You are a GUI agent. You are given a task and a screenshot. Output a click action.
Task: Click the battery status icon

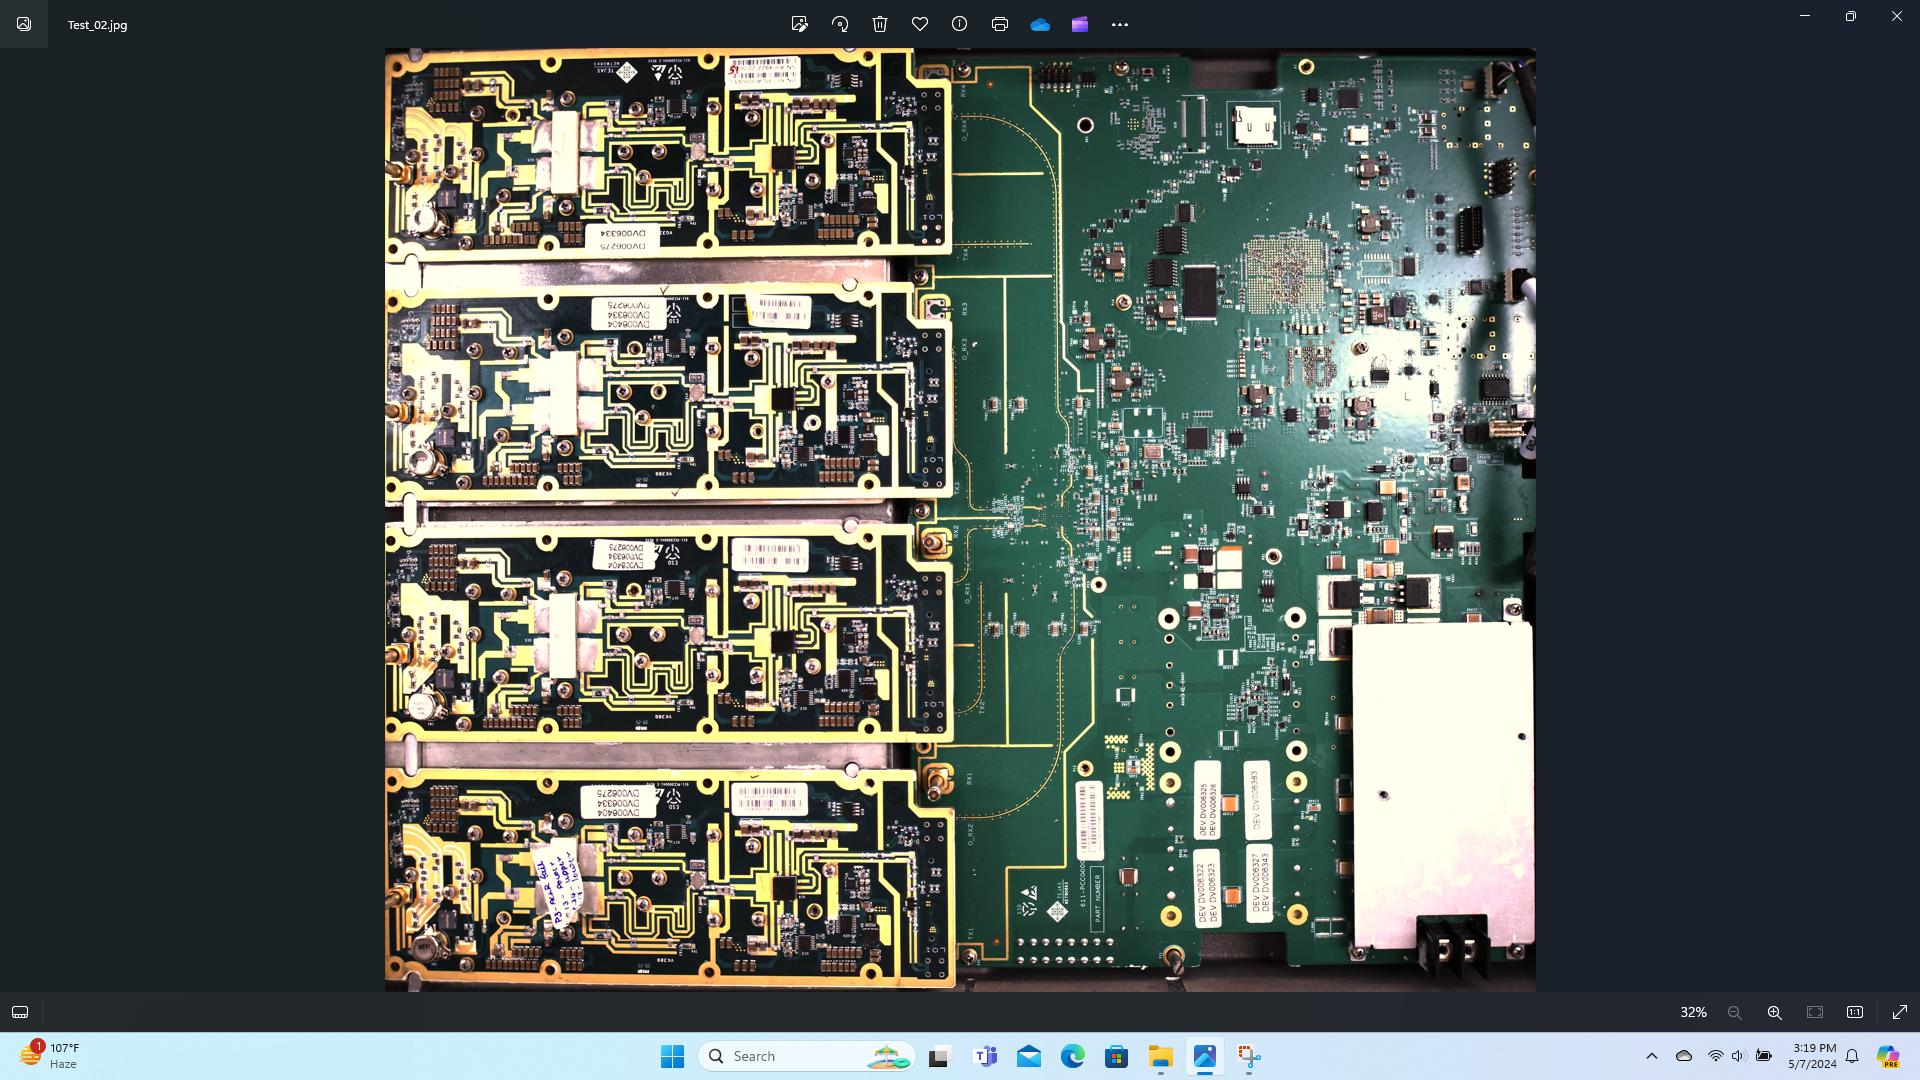tap(1764, 1056)
